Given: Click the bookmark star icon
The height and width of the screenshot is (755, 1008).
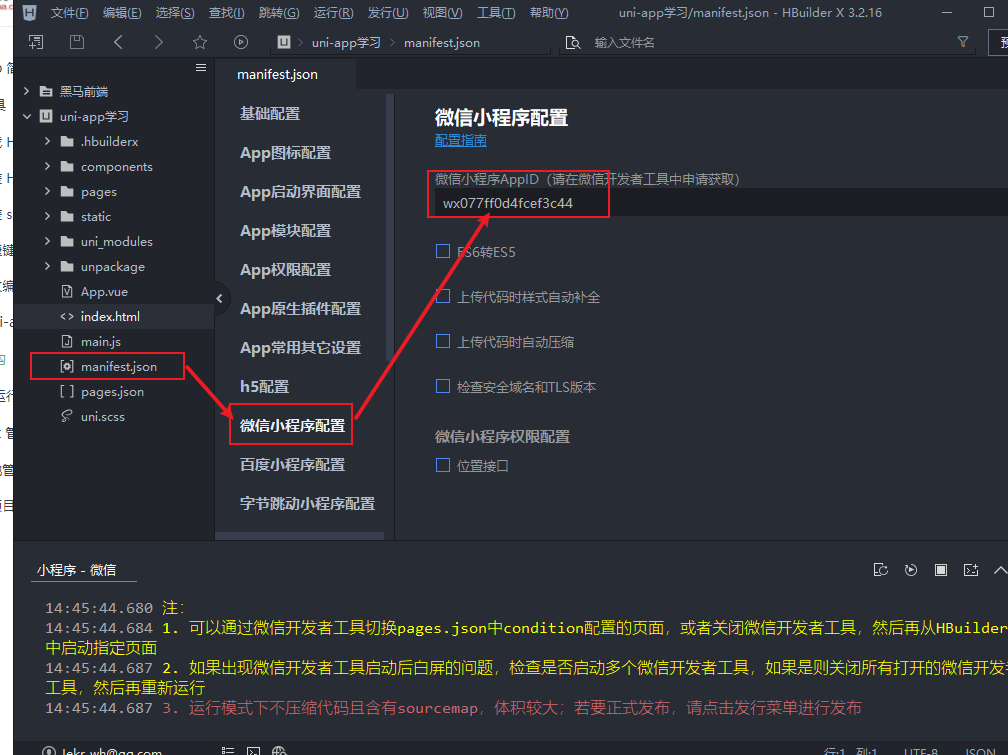Looking at the screenshot, I should [x=199, y=42].
